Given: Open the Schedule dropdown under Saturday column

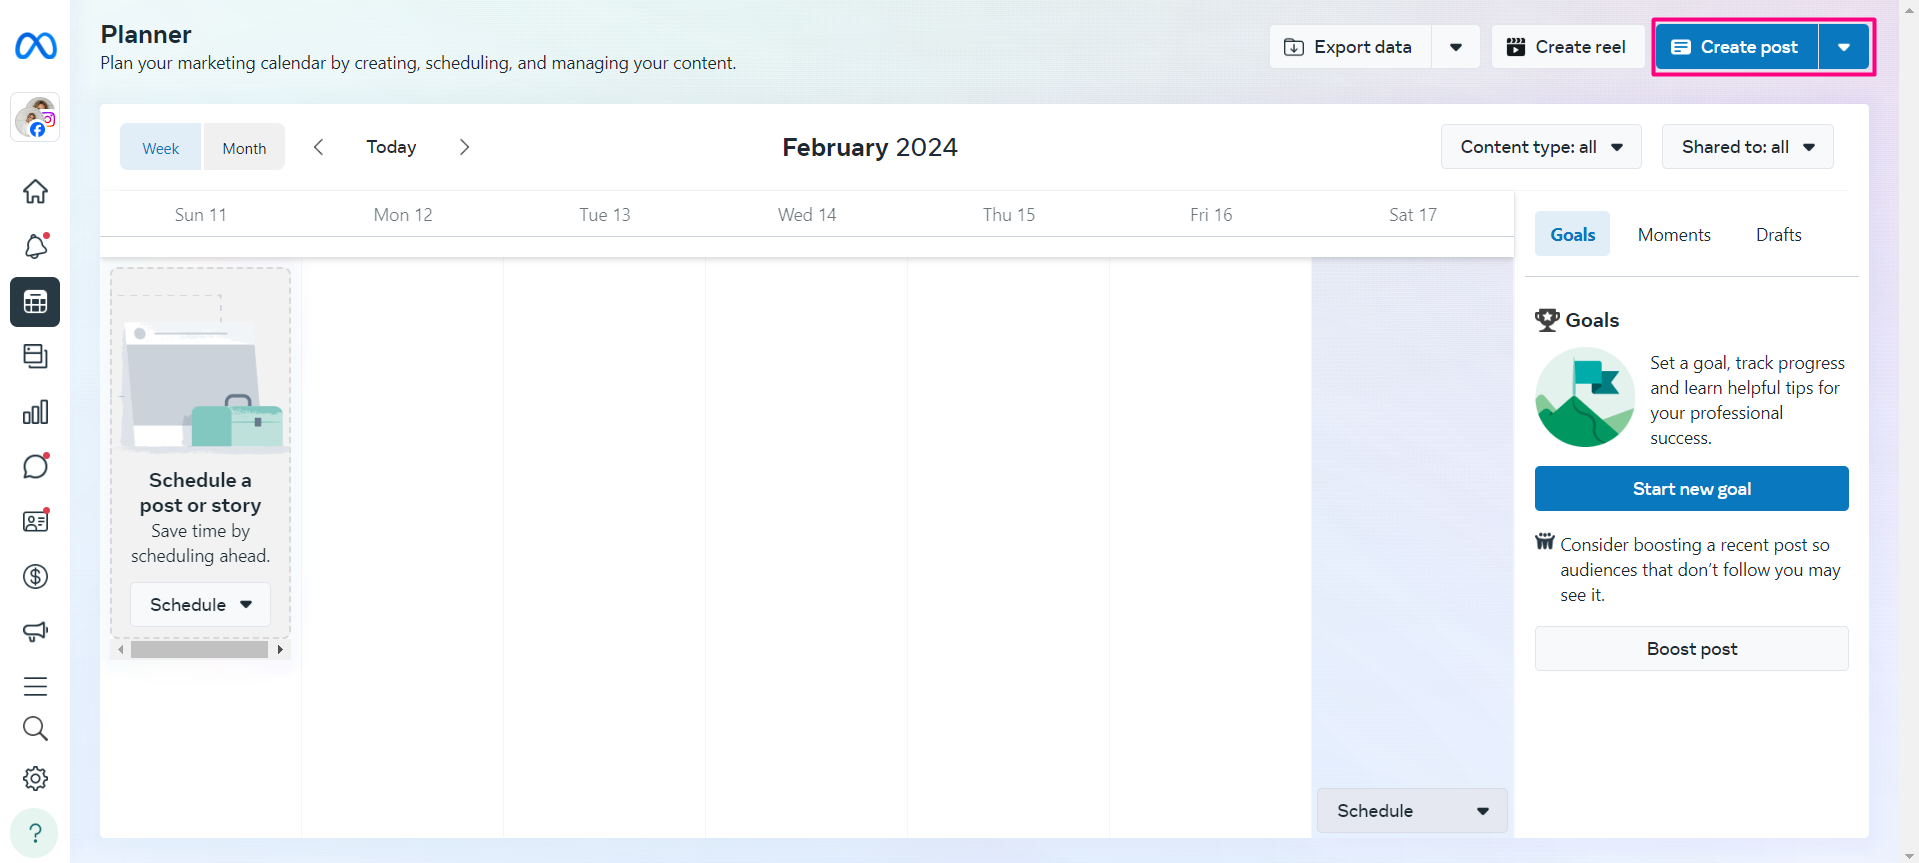Looking at the screenshot, I should (1412, 811).
